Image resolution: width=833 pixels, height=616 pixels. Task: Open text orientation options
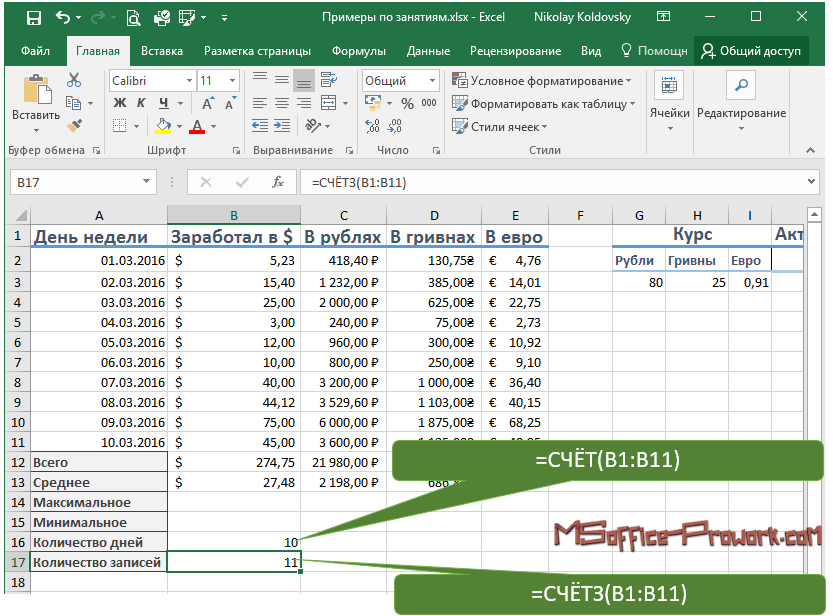coord(312,126)
